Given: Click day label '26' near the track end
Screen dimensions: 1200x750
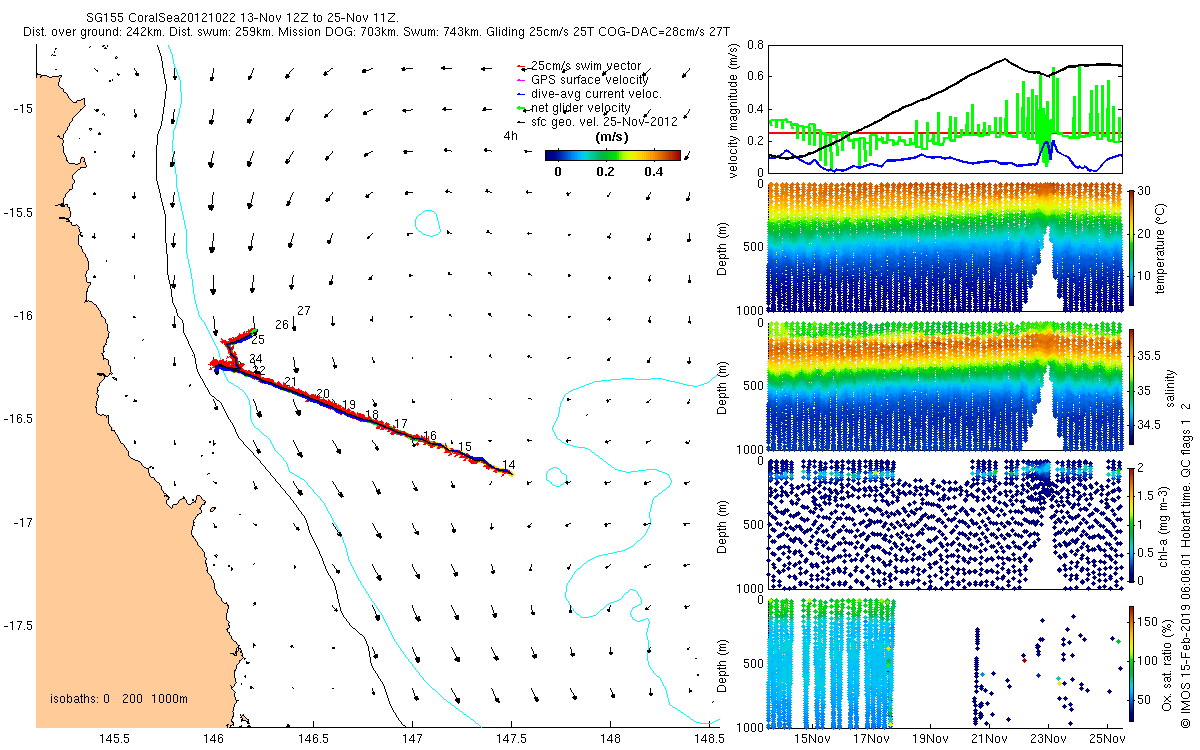Looking at the screenshot, I should pos(282,325).
